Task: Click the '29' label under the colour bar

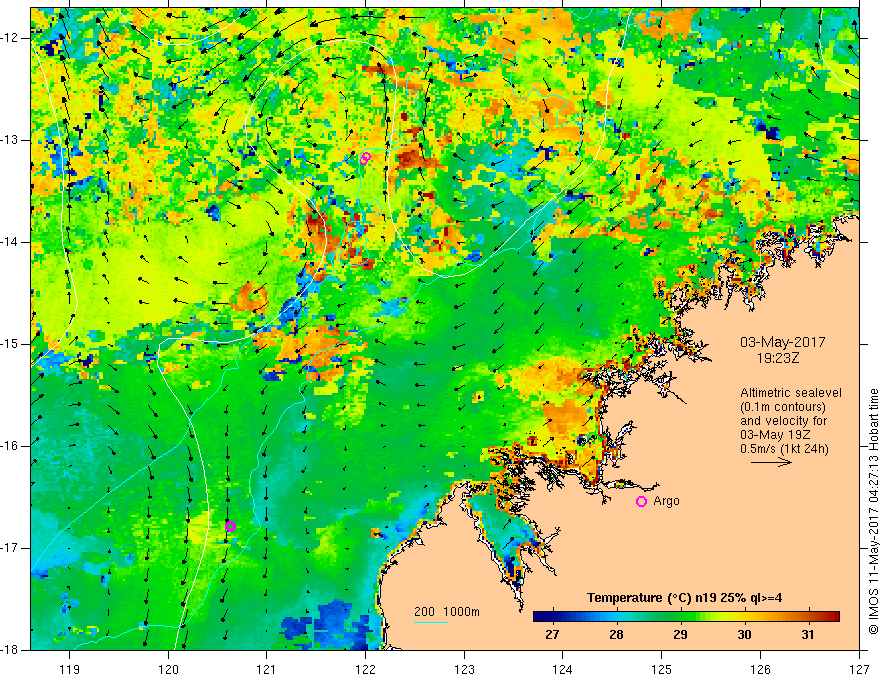Action: [680, 635]
